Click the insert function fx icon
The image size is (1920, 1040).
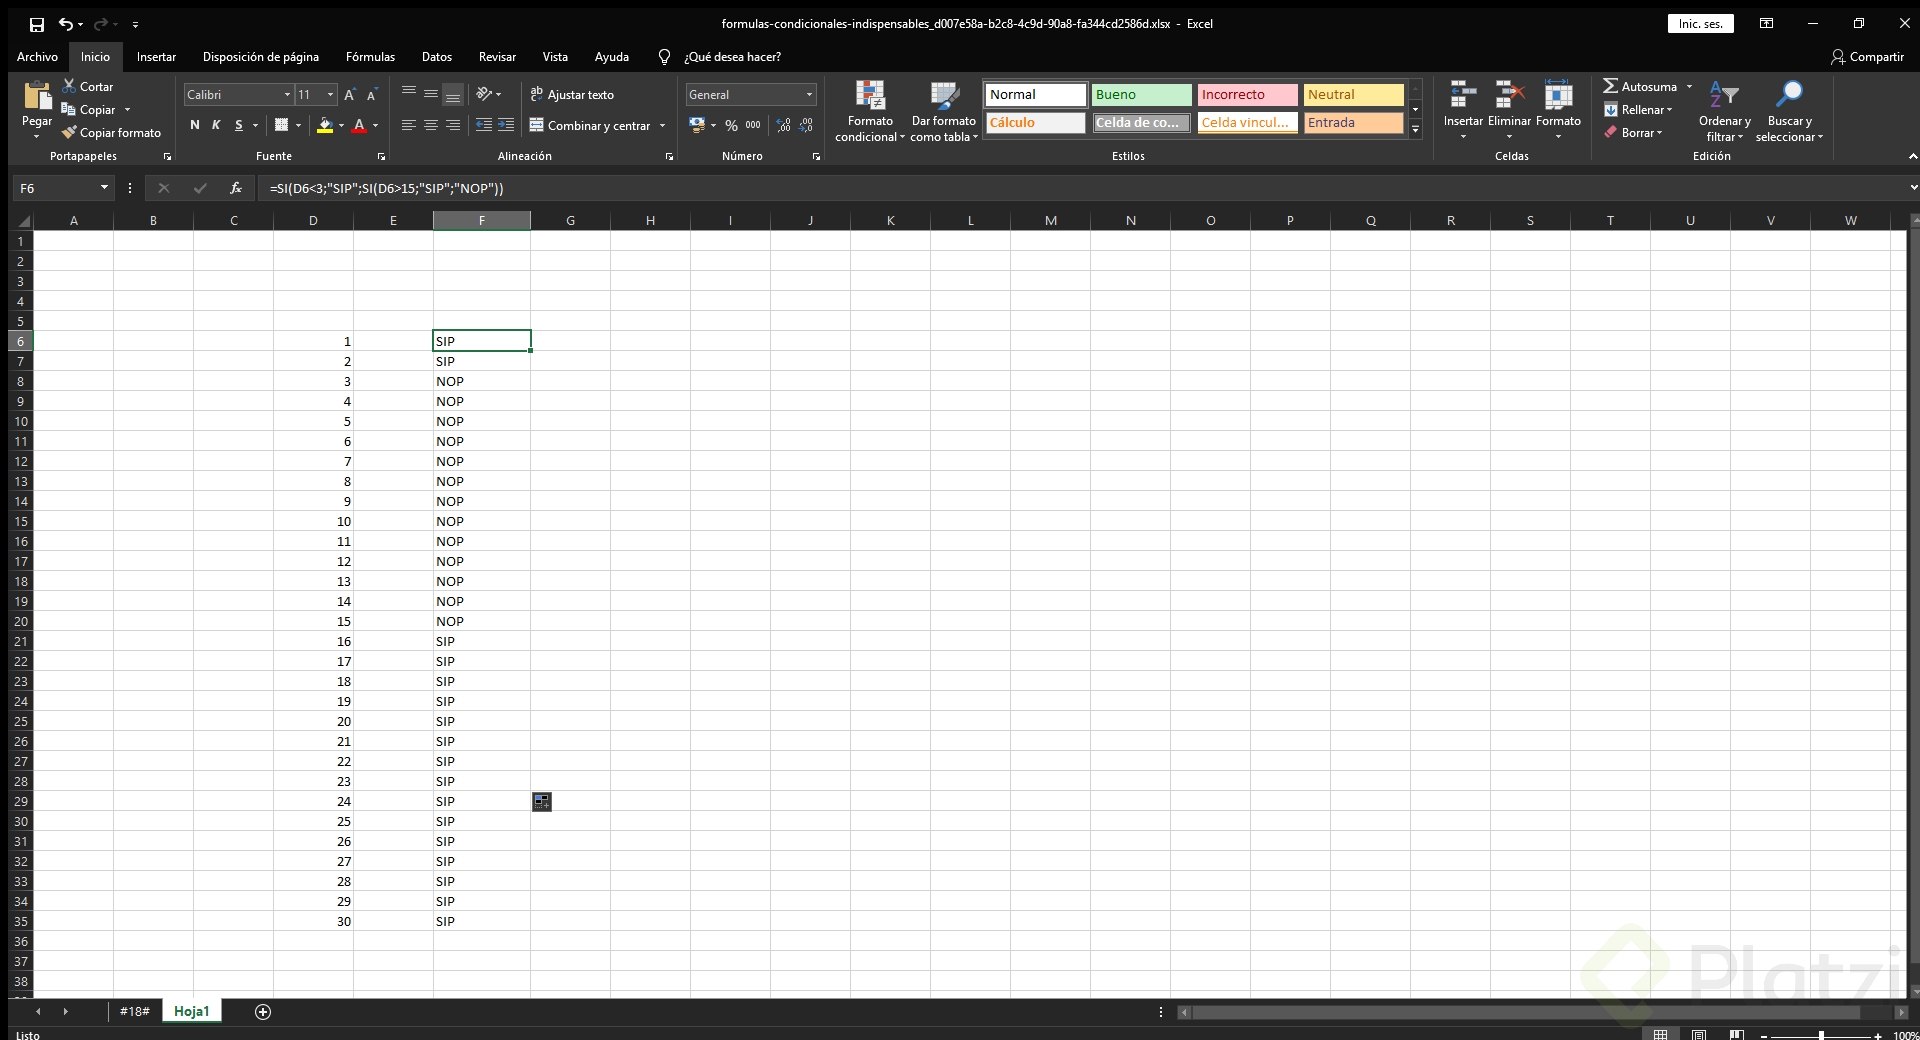236,188
